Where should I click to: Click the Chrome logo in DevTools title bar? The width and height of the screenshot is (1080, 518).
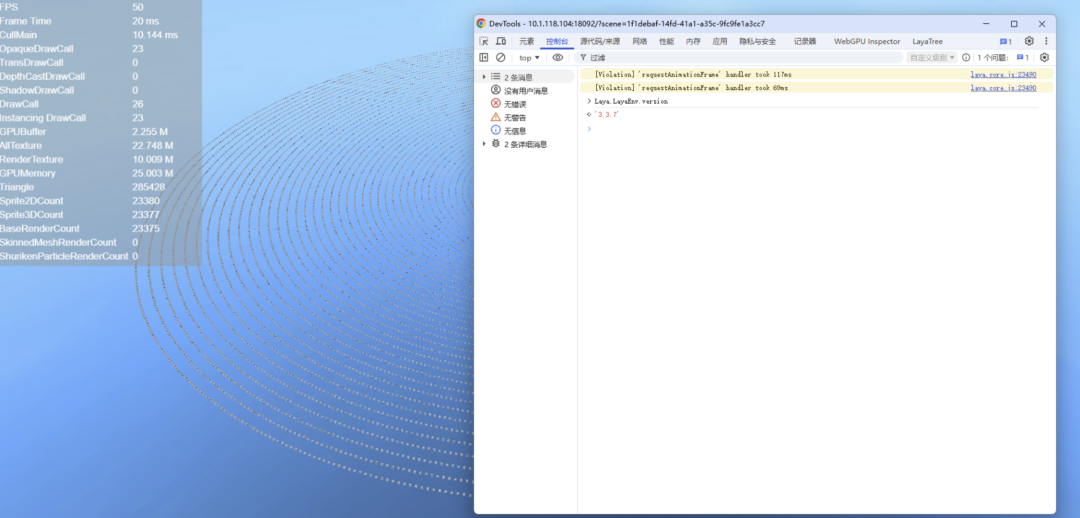point(481,23)
